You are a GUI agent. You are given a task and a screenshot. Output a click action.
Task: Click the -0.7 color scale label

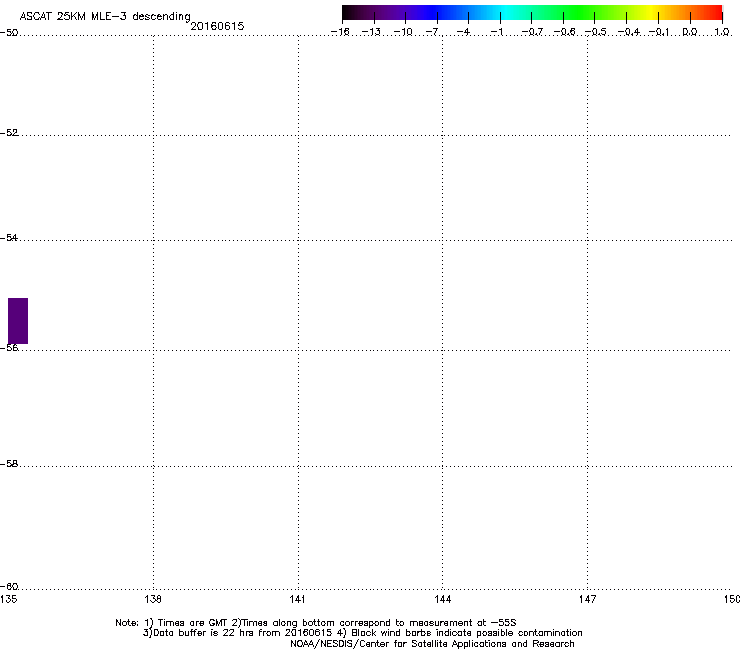pyautogui.click(x=532, y=32)
